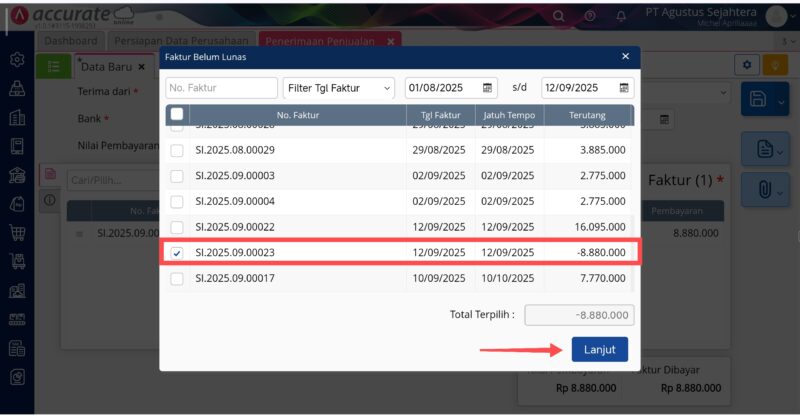Open the calendar picker for end date 12/09/2025

click(624, 88)
